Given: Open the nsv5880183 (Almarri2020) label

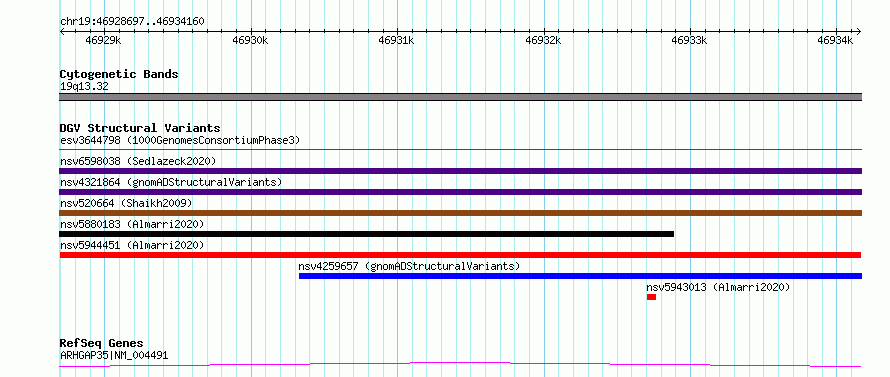Looking at the screenshot, I should coord(132,224).
